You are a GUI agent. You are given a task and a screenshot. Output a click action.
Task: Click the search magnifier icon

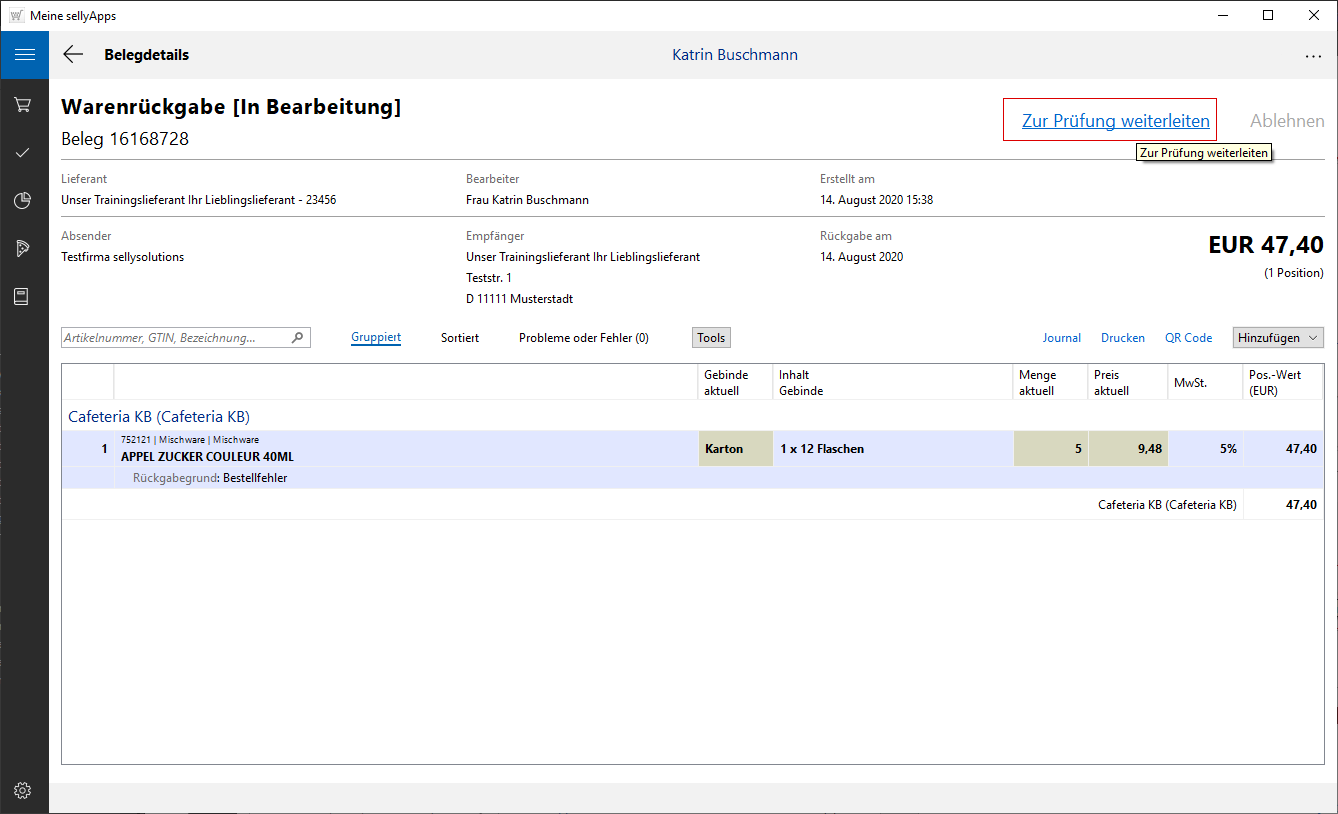(297, 338)
